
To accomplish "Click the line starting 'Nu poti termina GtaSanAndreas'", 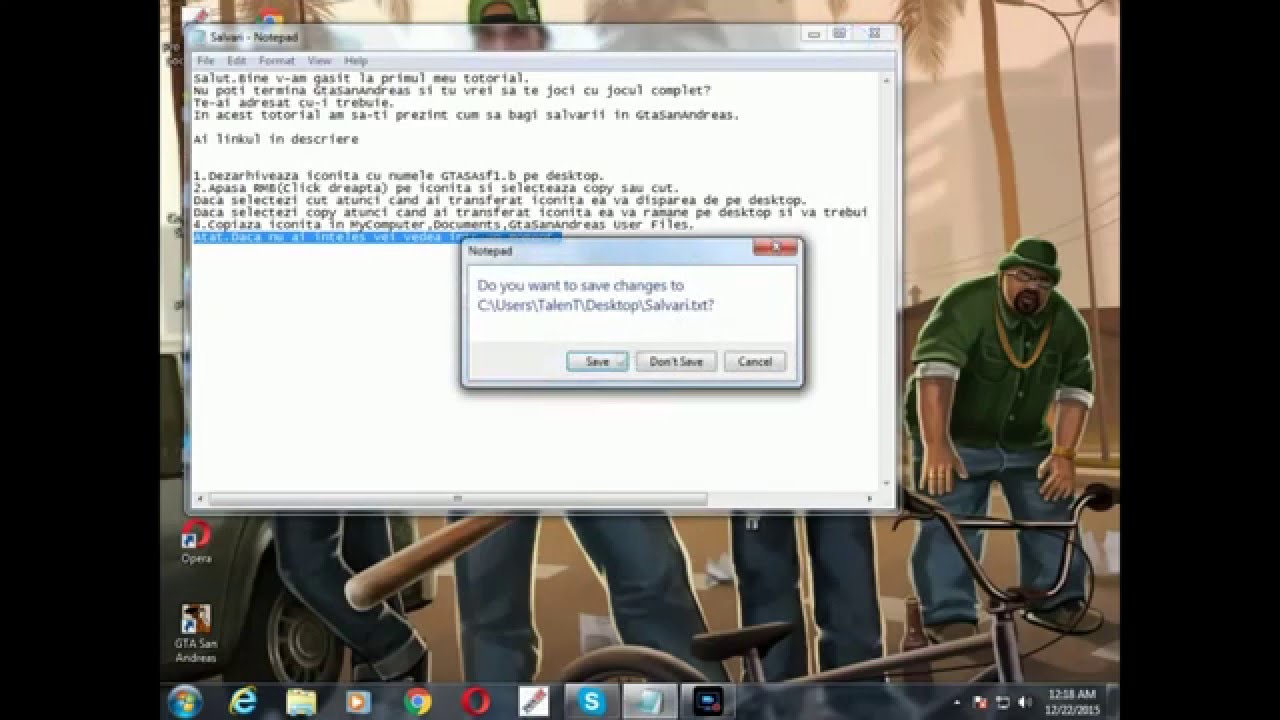I will (452, 90).
